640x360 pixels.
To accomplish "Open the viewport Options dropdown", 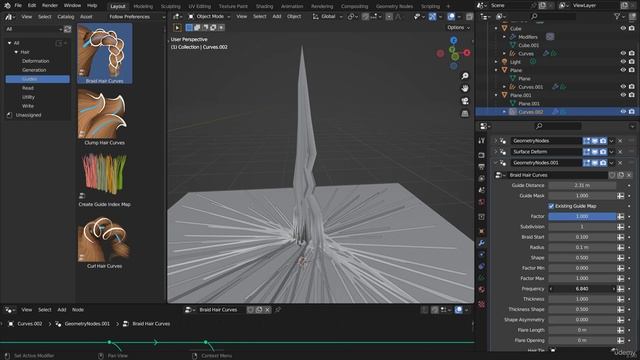I will coord(458,27).
